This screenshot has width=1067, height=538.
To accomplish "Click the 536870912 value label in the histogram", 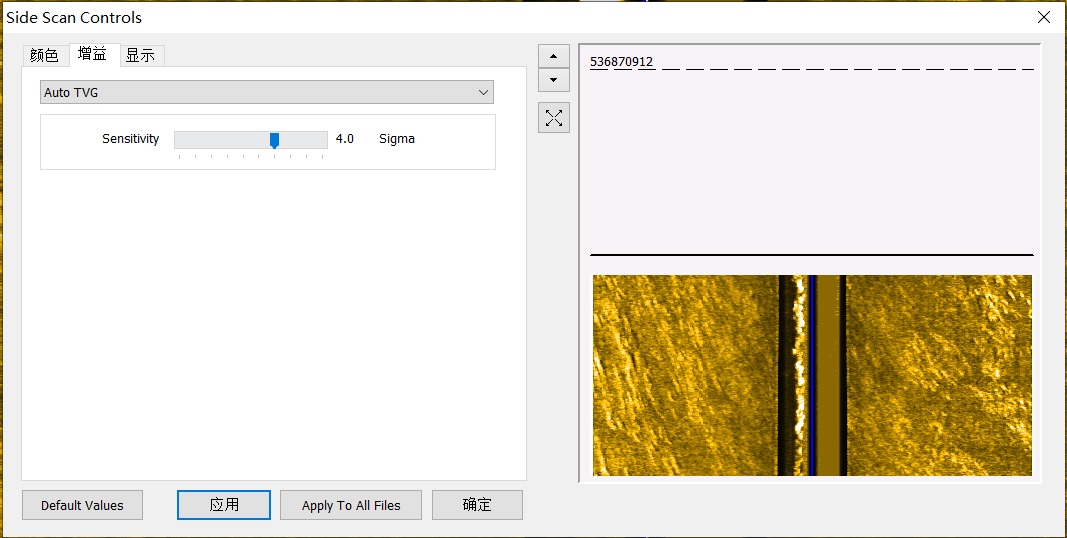I will pos(621,62).
